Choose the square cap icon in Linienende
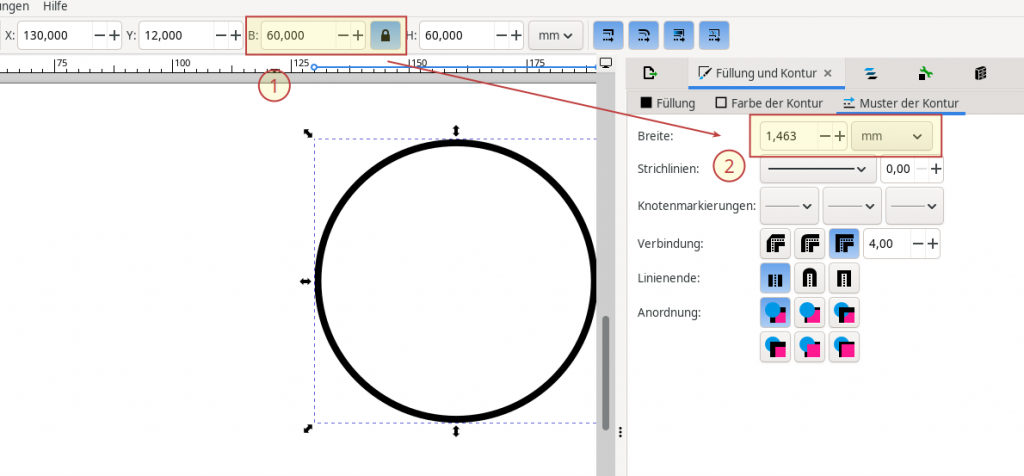Viewport: 1024px width, 476px height. [x=844, y=277]
